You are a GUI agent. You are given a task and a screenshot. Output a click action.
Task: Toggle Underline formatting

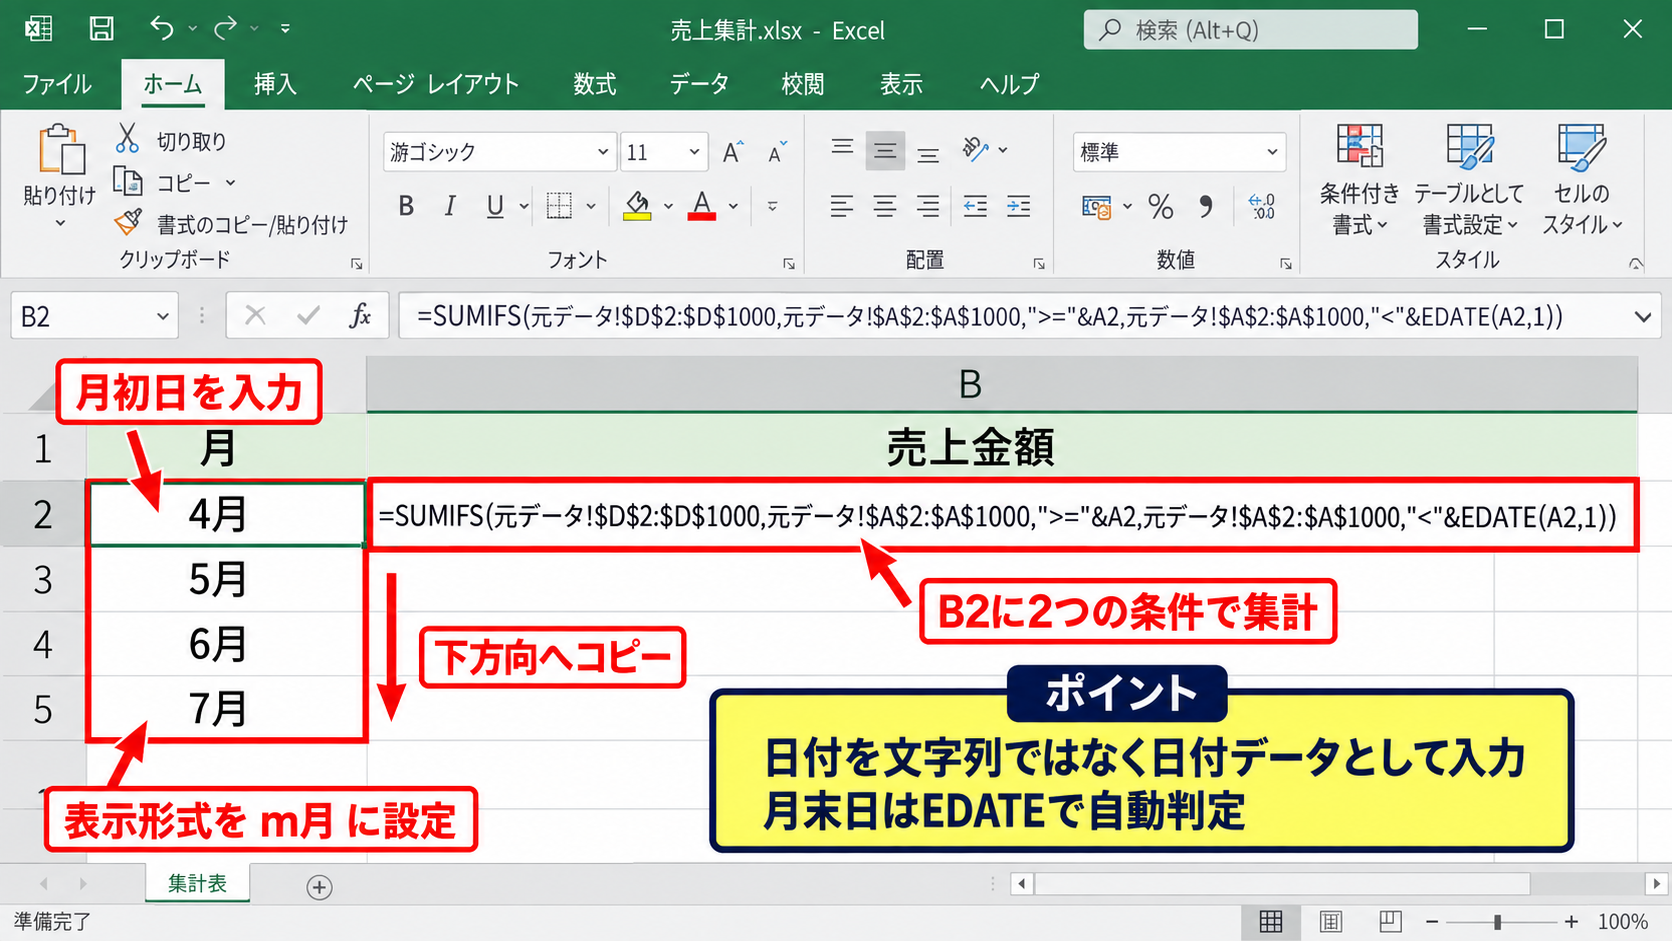[x=495, y=206]
